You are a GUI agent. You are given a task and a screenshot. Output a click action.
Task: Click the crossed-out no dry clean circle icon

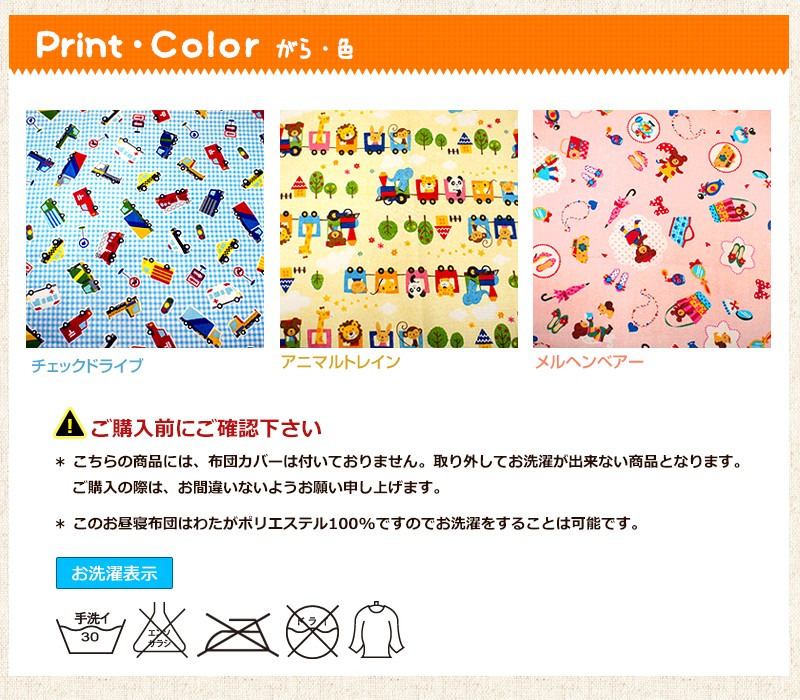[x=312, y=631]
